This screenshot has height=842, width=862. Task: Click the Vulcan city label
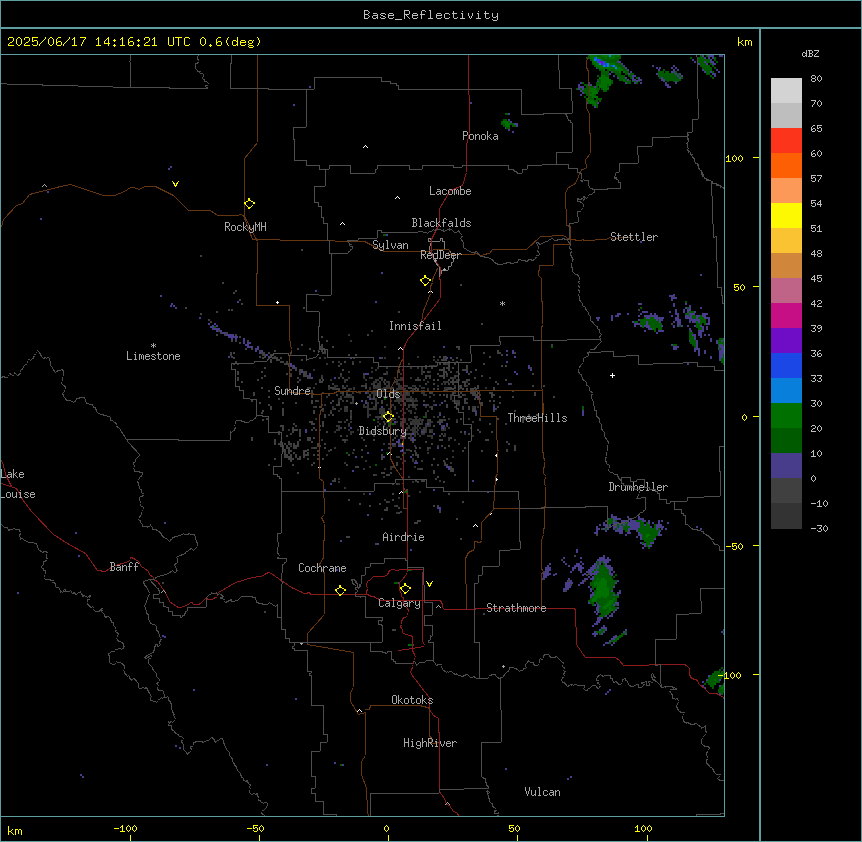[x=542, y=792]
